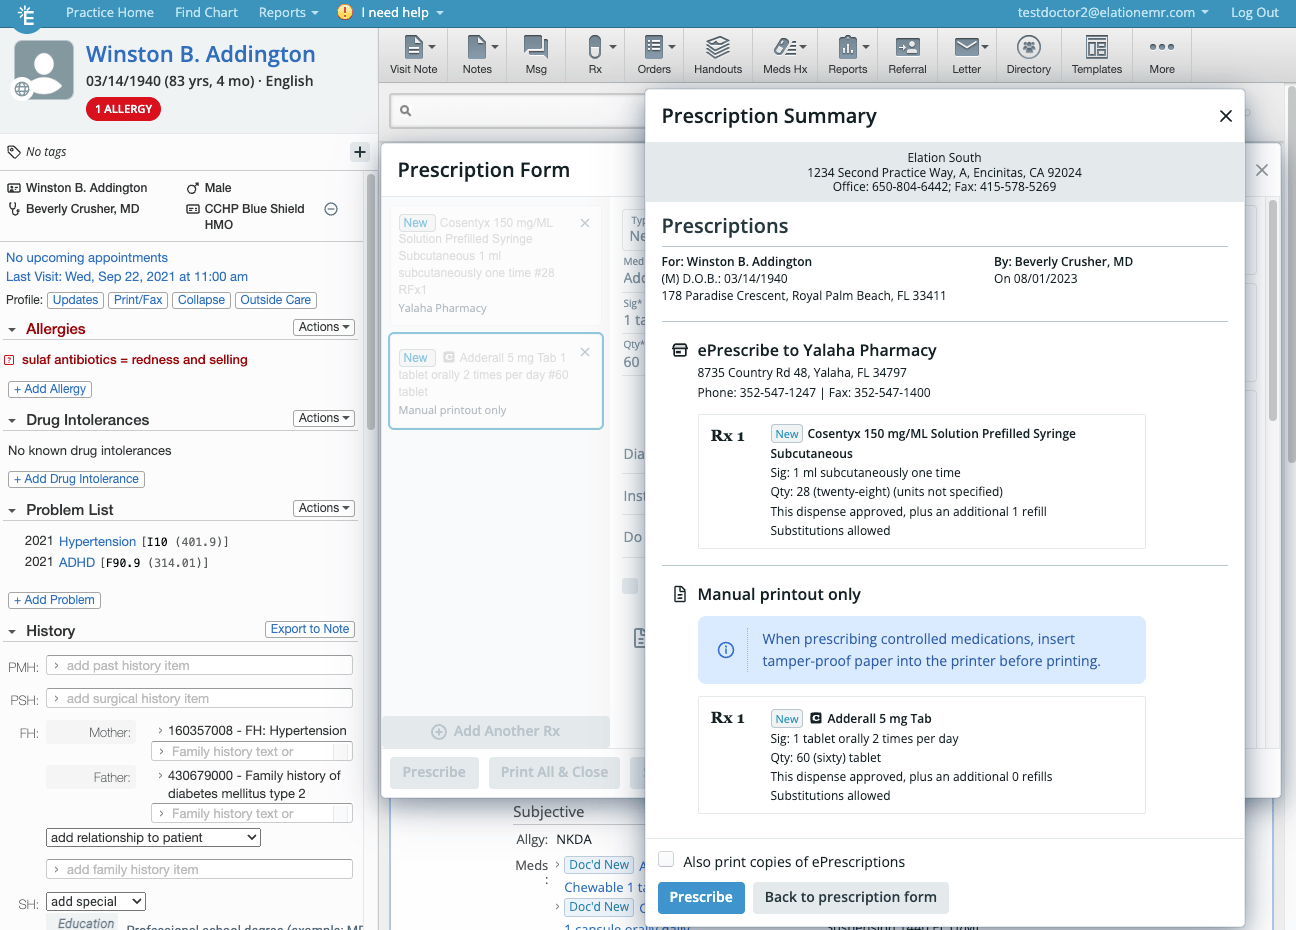
Task: Click patient name Winston B. Addington heading
Action: [200, 54]
